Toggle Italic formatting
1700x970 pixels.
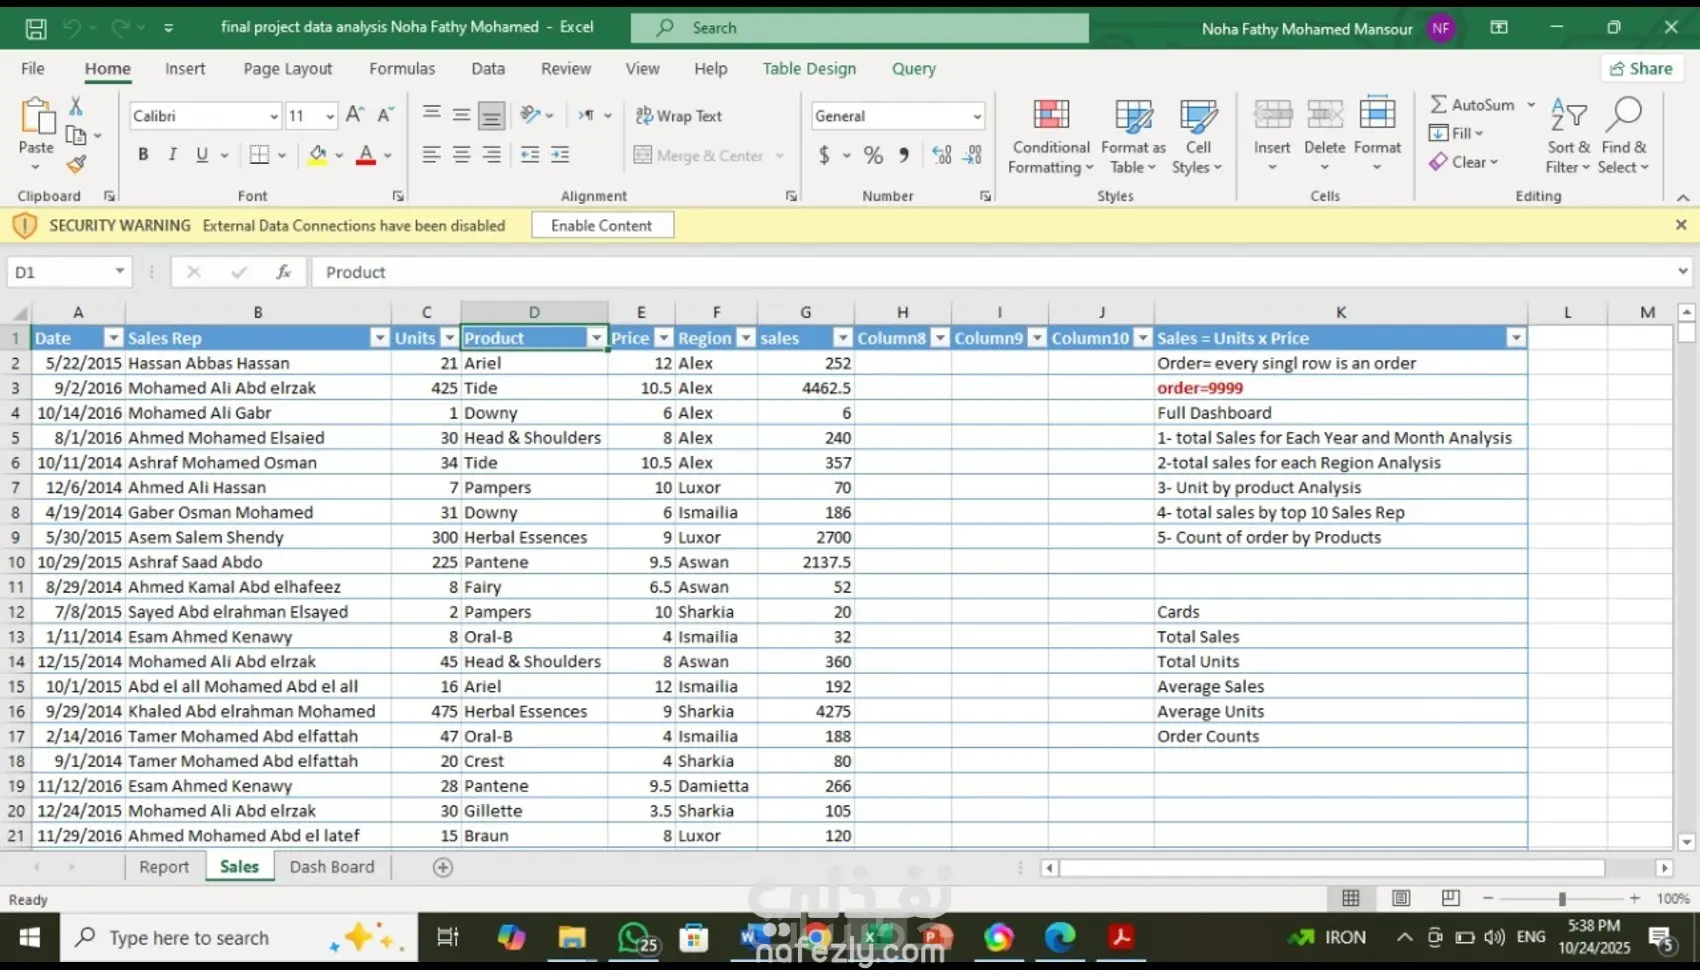coord(172,155)
